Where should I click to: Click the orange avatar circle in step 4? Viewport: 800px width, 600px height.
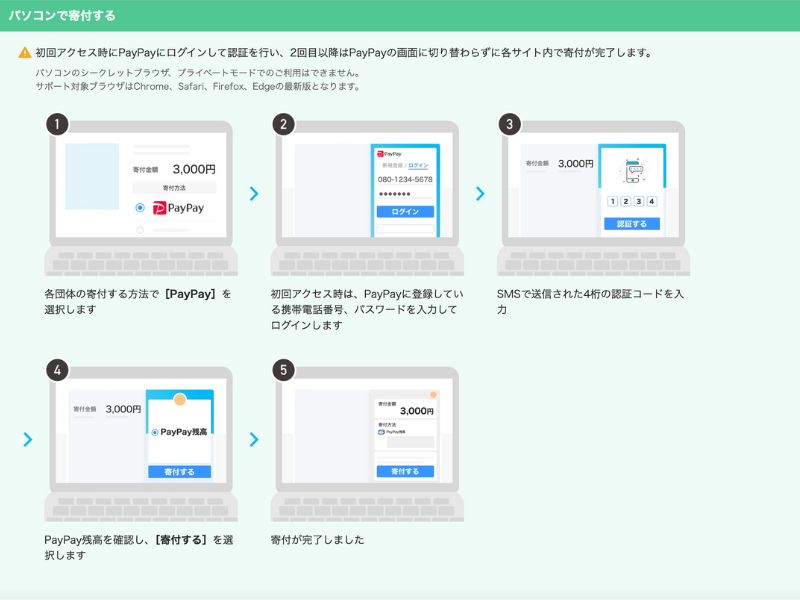click(x=180, y=399)
